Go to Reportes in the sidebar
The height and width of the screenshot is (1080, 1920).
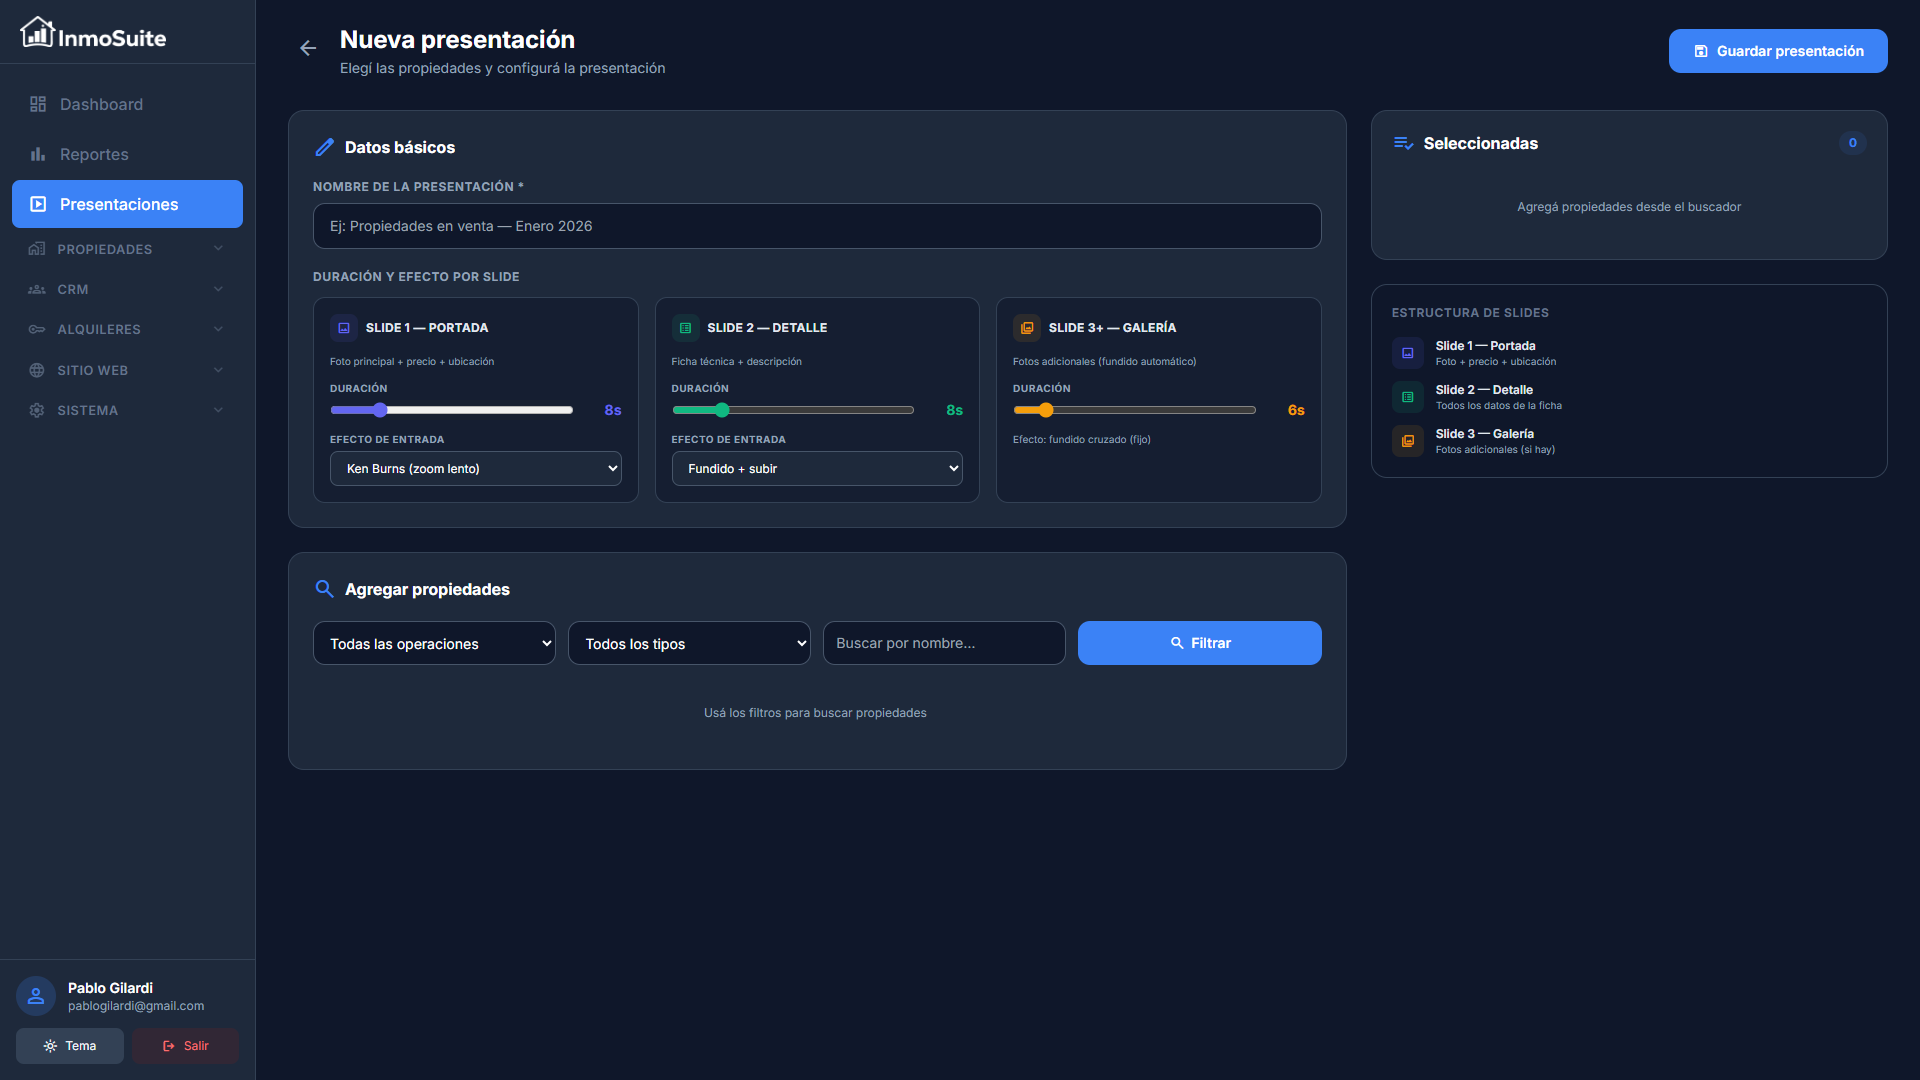tap(93, 154)
